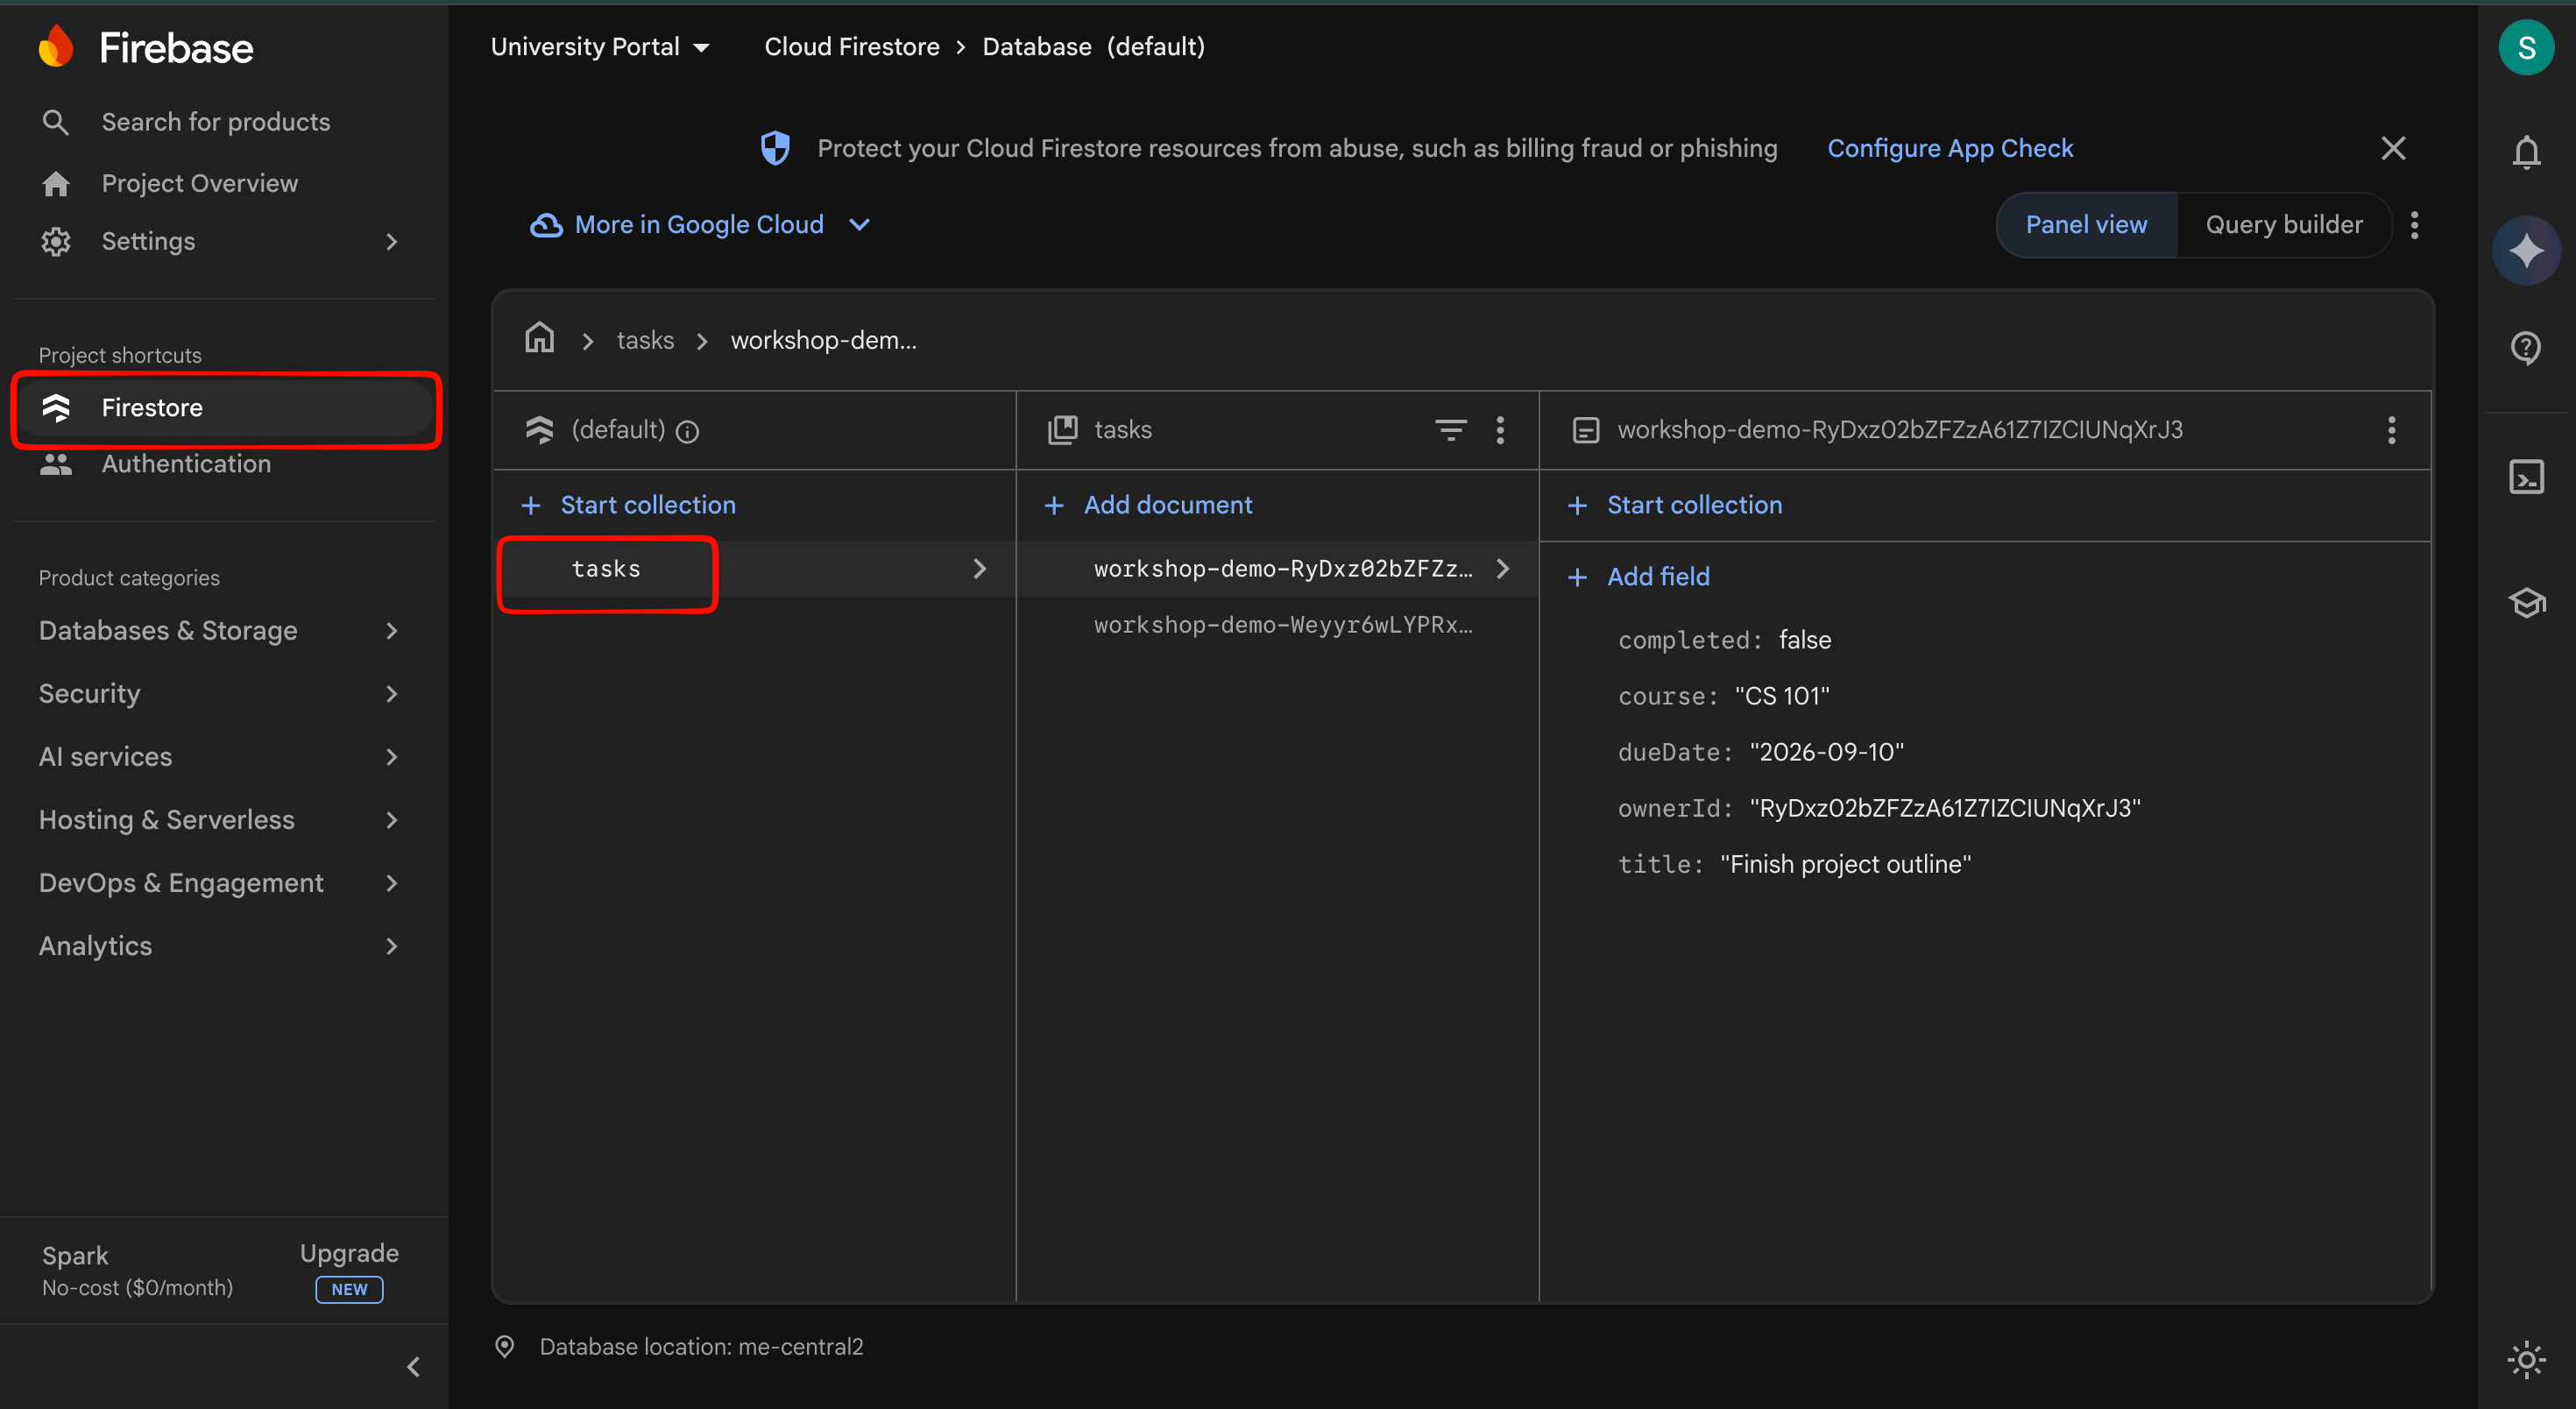Screen dimensions: 2576x1409
Task: Click chevron on workshop-demo-RyDxz document row
Action: point(1502,569)
